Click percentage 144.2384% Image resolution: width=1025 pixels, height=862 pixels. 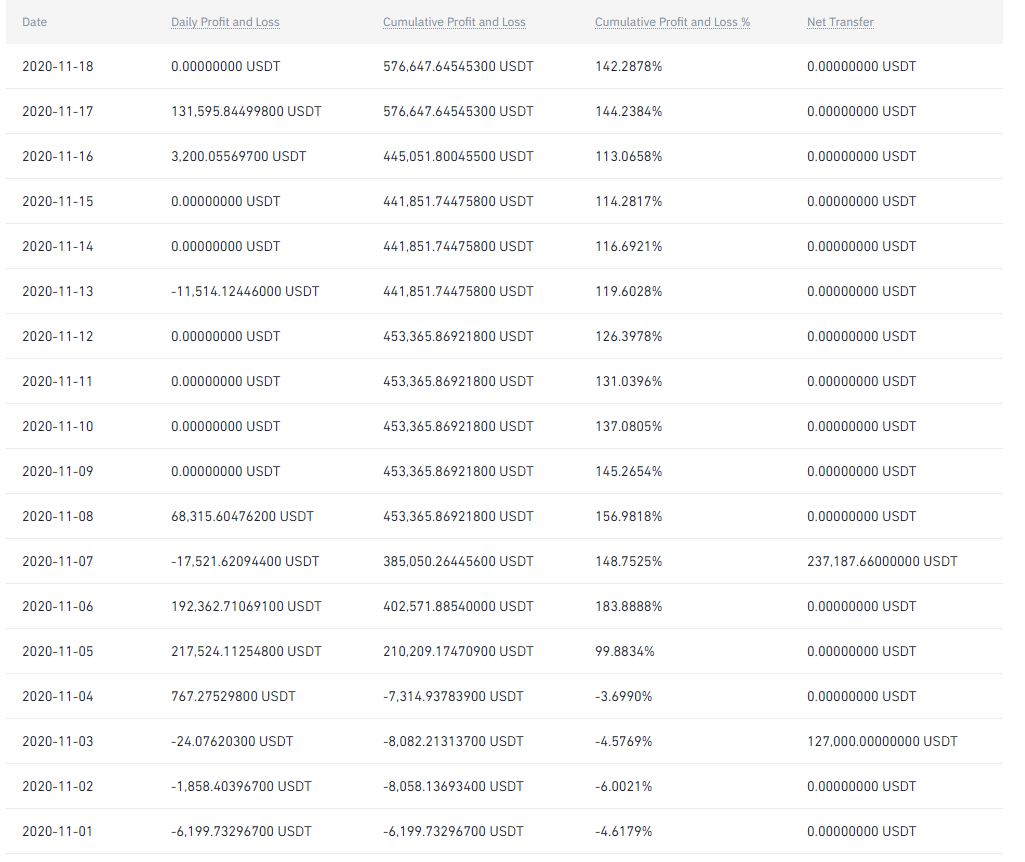coord(628,112)
